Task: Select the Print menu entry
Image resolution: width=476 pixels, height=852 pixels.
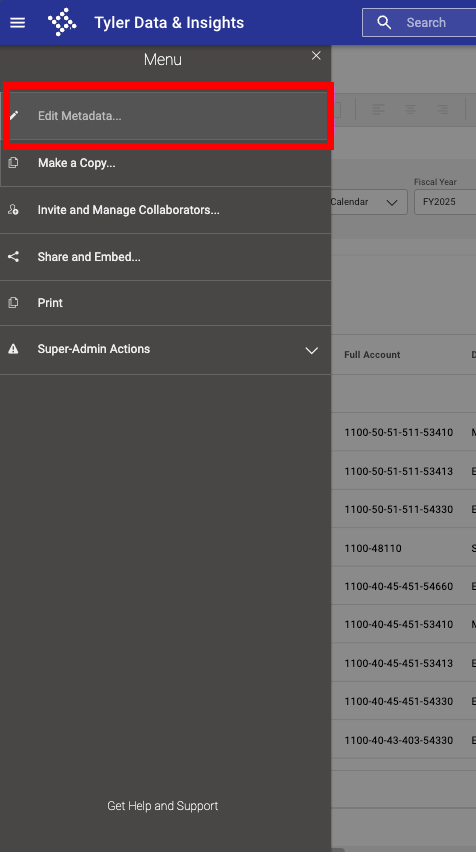Action: 165,303
